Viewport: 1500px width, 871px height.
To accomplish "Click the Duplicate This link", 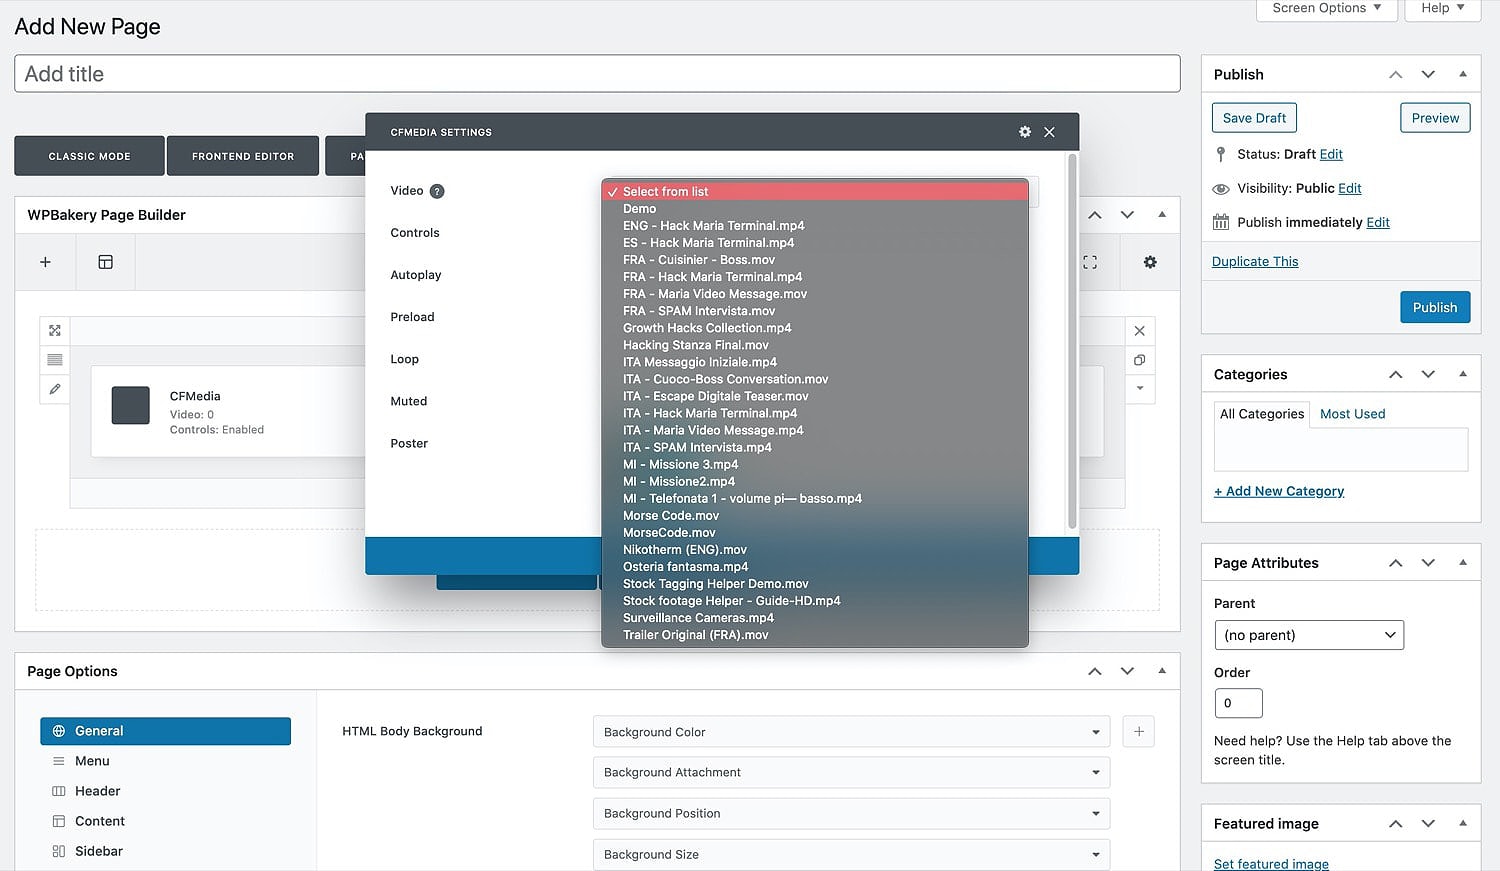I will pyautogui.click(x=1255, y=262).
